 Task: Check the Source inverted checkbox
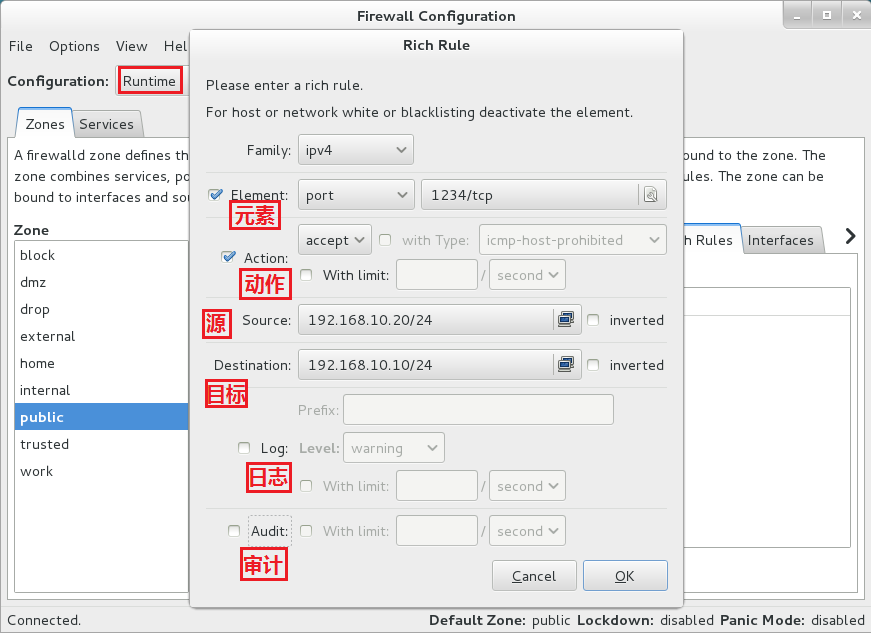594,320
